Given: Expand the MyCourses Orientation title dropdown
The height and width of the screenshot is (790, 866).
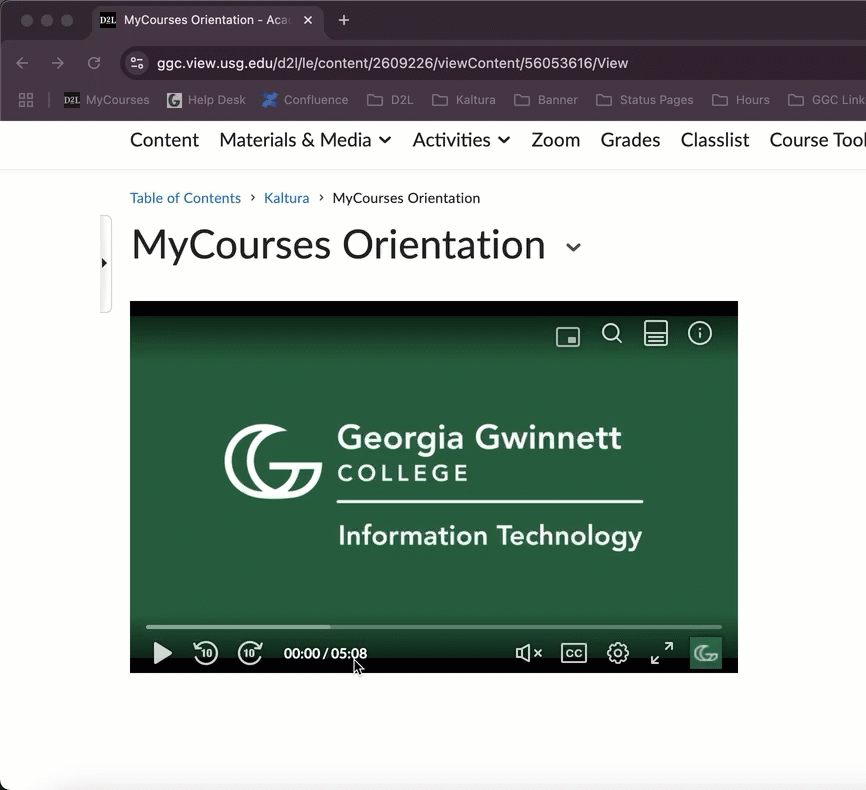Looking at the screenshot, I should coord(574,247).
